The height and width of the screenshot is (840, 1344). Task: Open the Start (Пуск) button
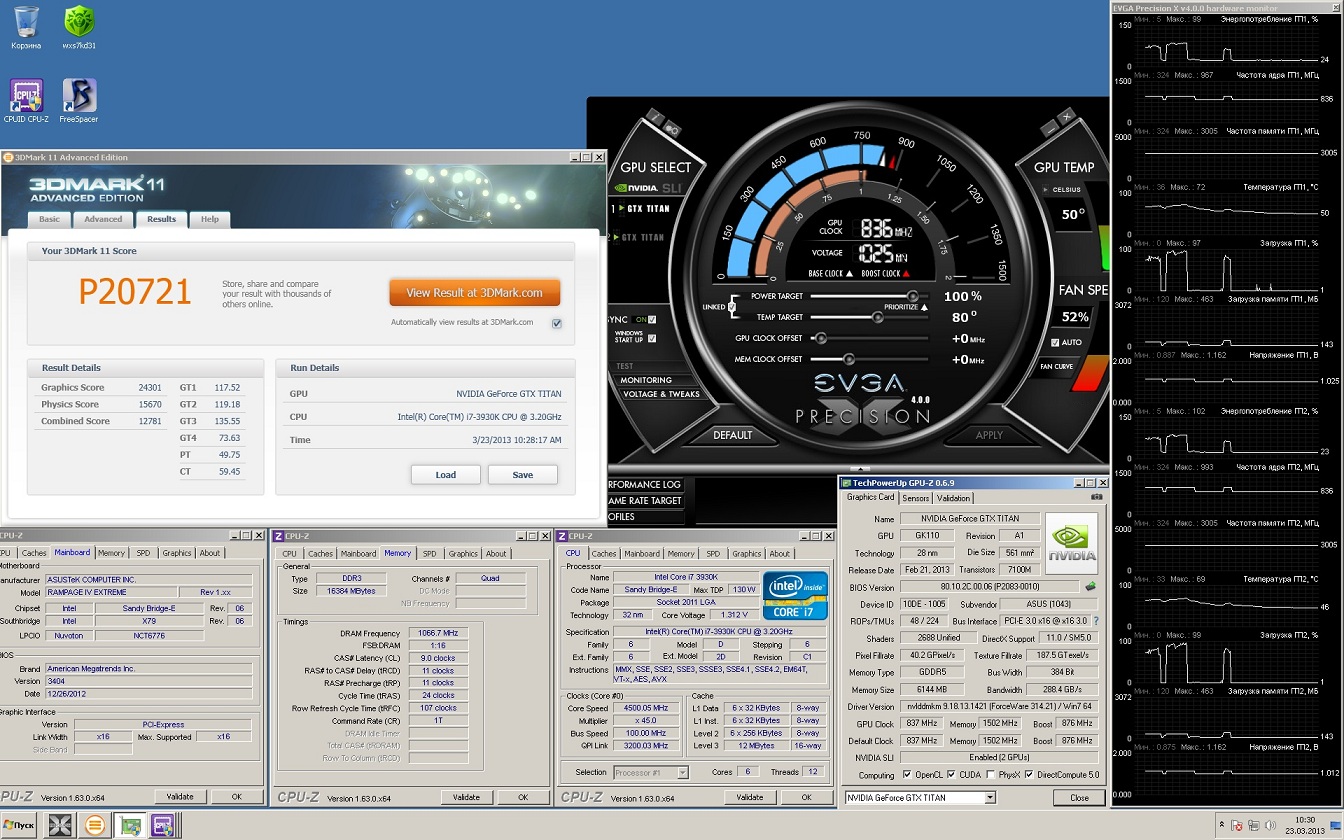[x=20, y=826]
